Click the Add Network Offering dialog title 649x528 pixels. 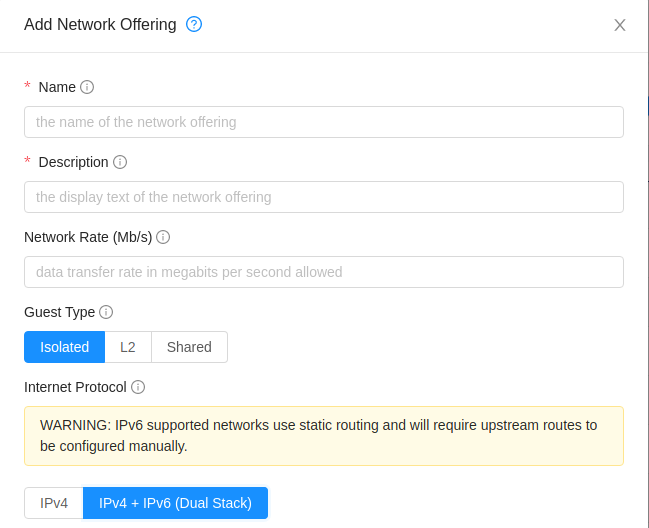point(100,25)
